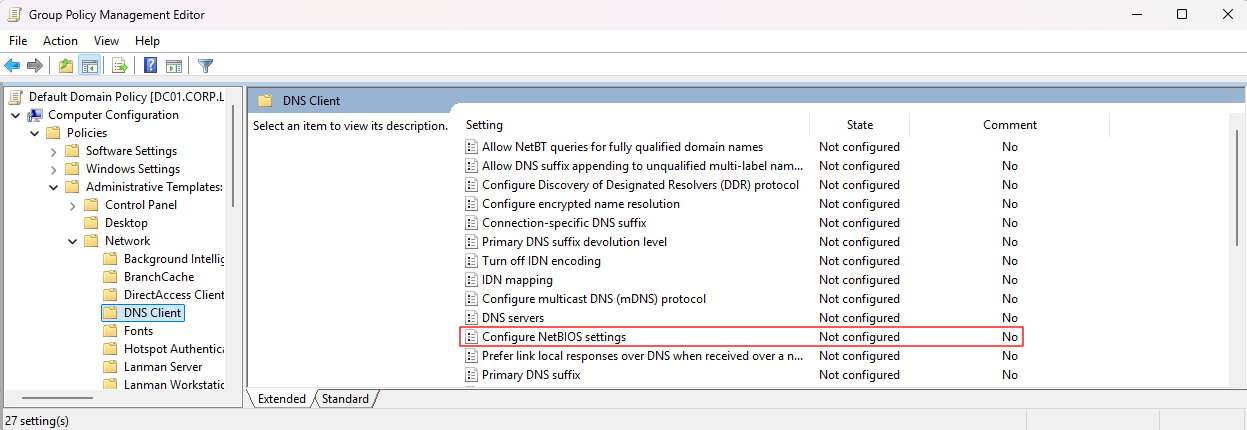This screenshot has width=1247, height=430.
Task: Click policy icon beside DNS servers
Action: coord(472,318)
